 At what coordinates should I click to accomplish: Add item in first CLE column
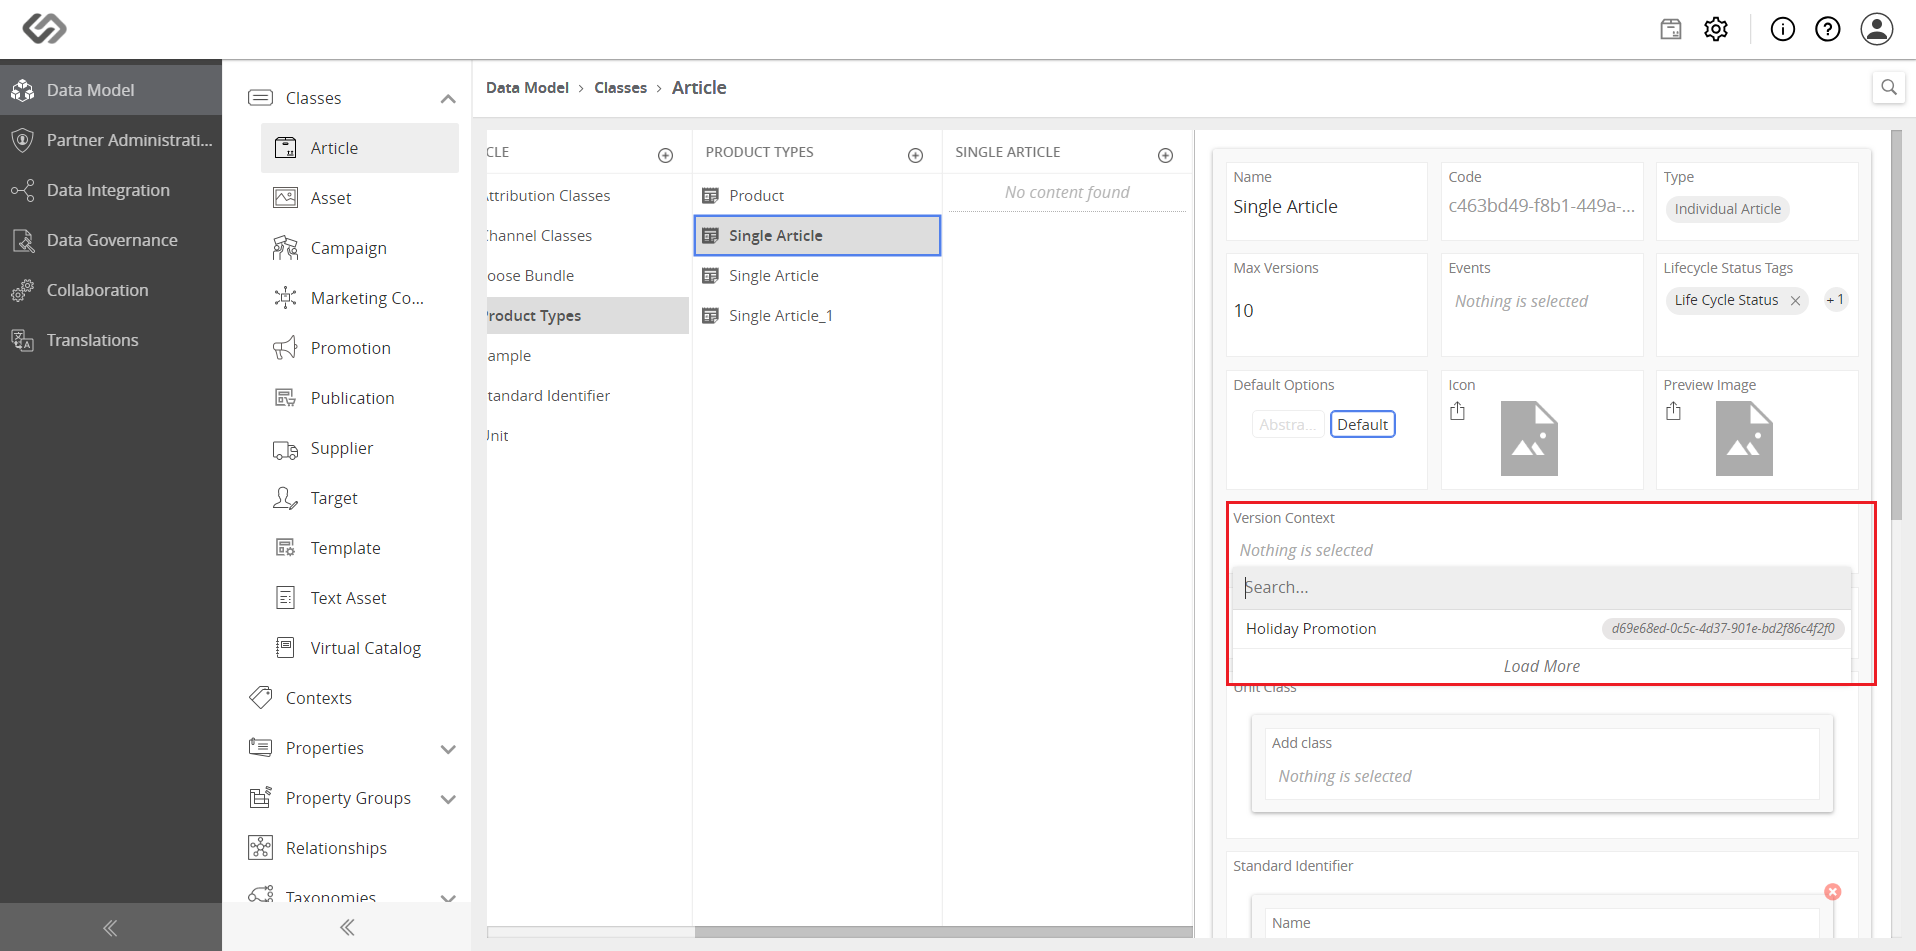coord(665,155)
